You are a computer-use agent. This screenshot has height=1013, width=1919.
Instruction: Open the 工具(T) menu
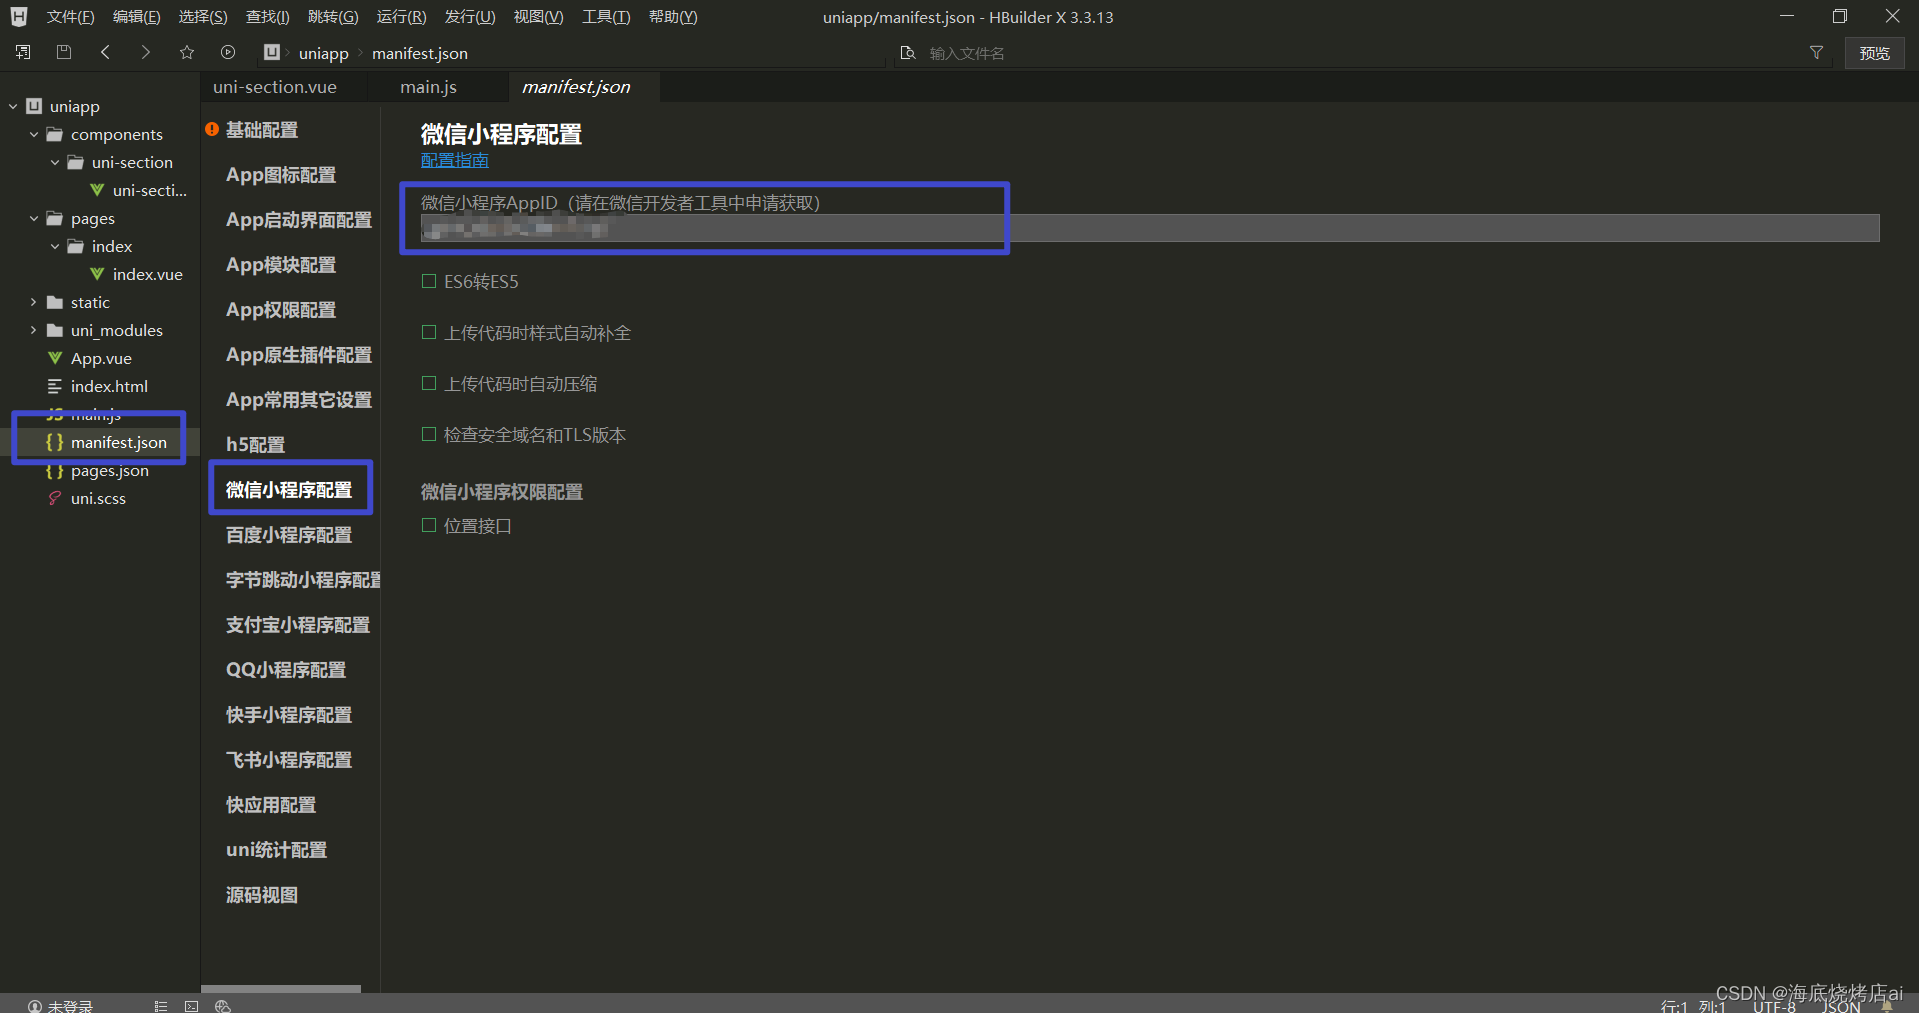tap(606, 17)
